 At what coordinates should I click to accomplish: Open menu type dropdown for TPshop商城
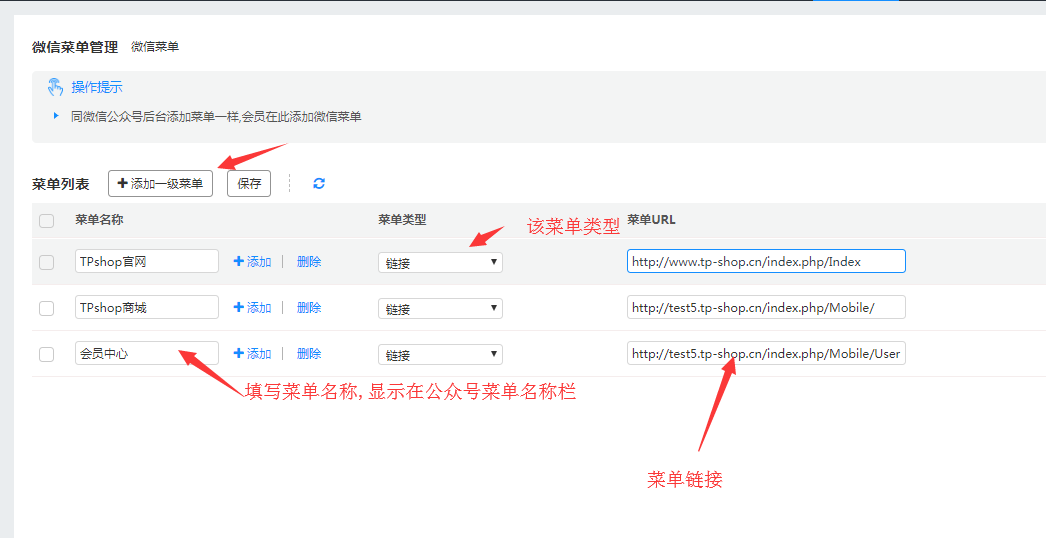coord(440,308)
